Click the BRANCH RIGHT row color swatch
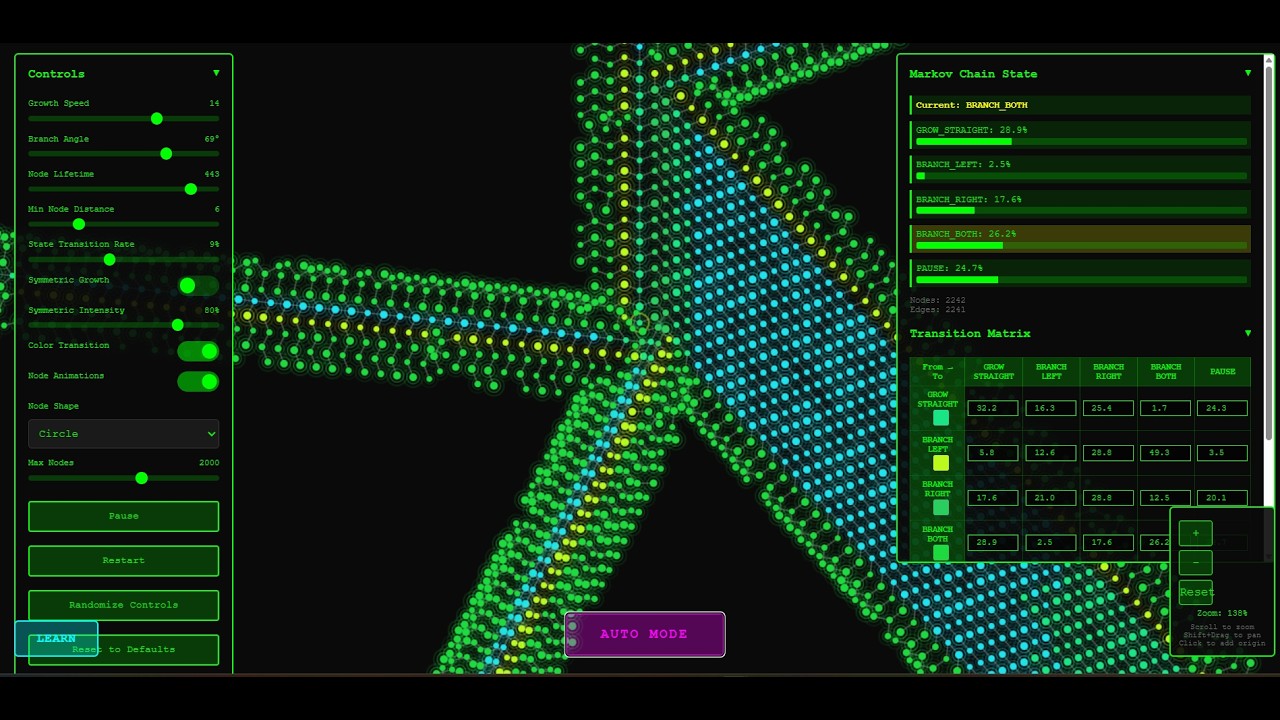Screen dimensions: 1280x720 pos(940,507)
